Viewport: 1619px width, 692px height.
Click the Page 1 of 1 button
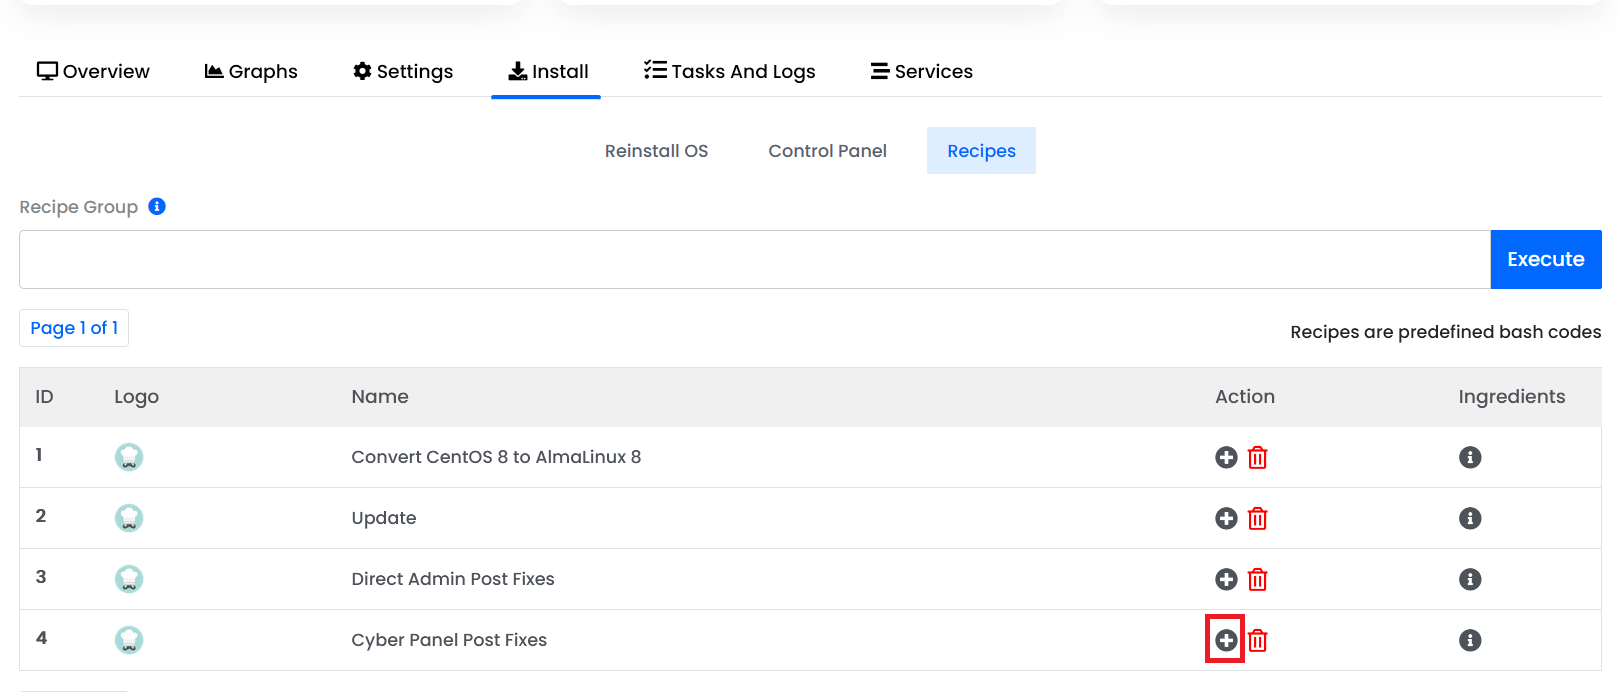[74, 328]
